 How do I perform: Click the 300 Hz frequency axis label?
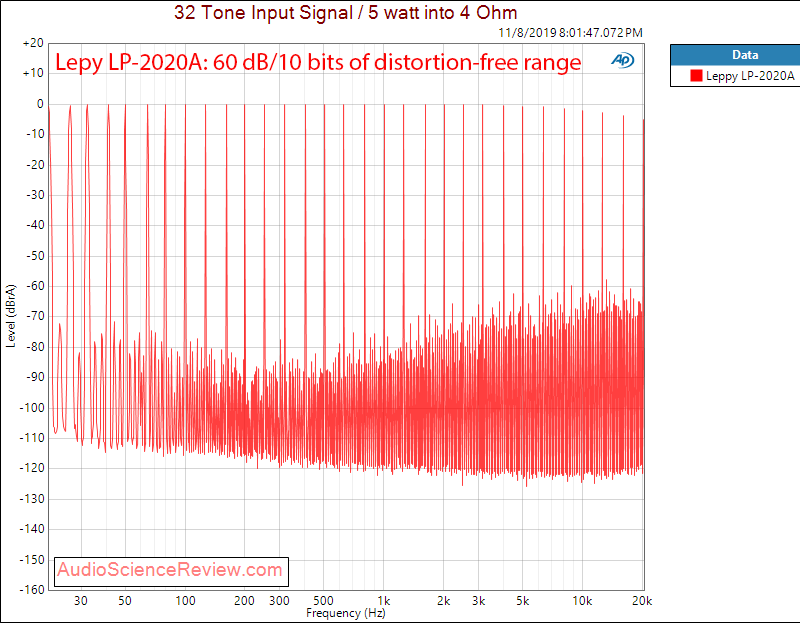point(279,601)
